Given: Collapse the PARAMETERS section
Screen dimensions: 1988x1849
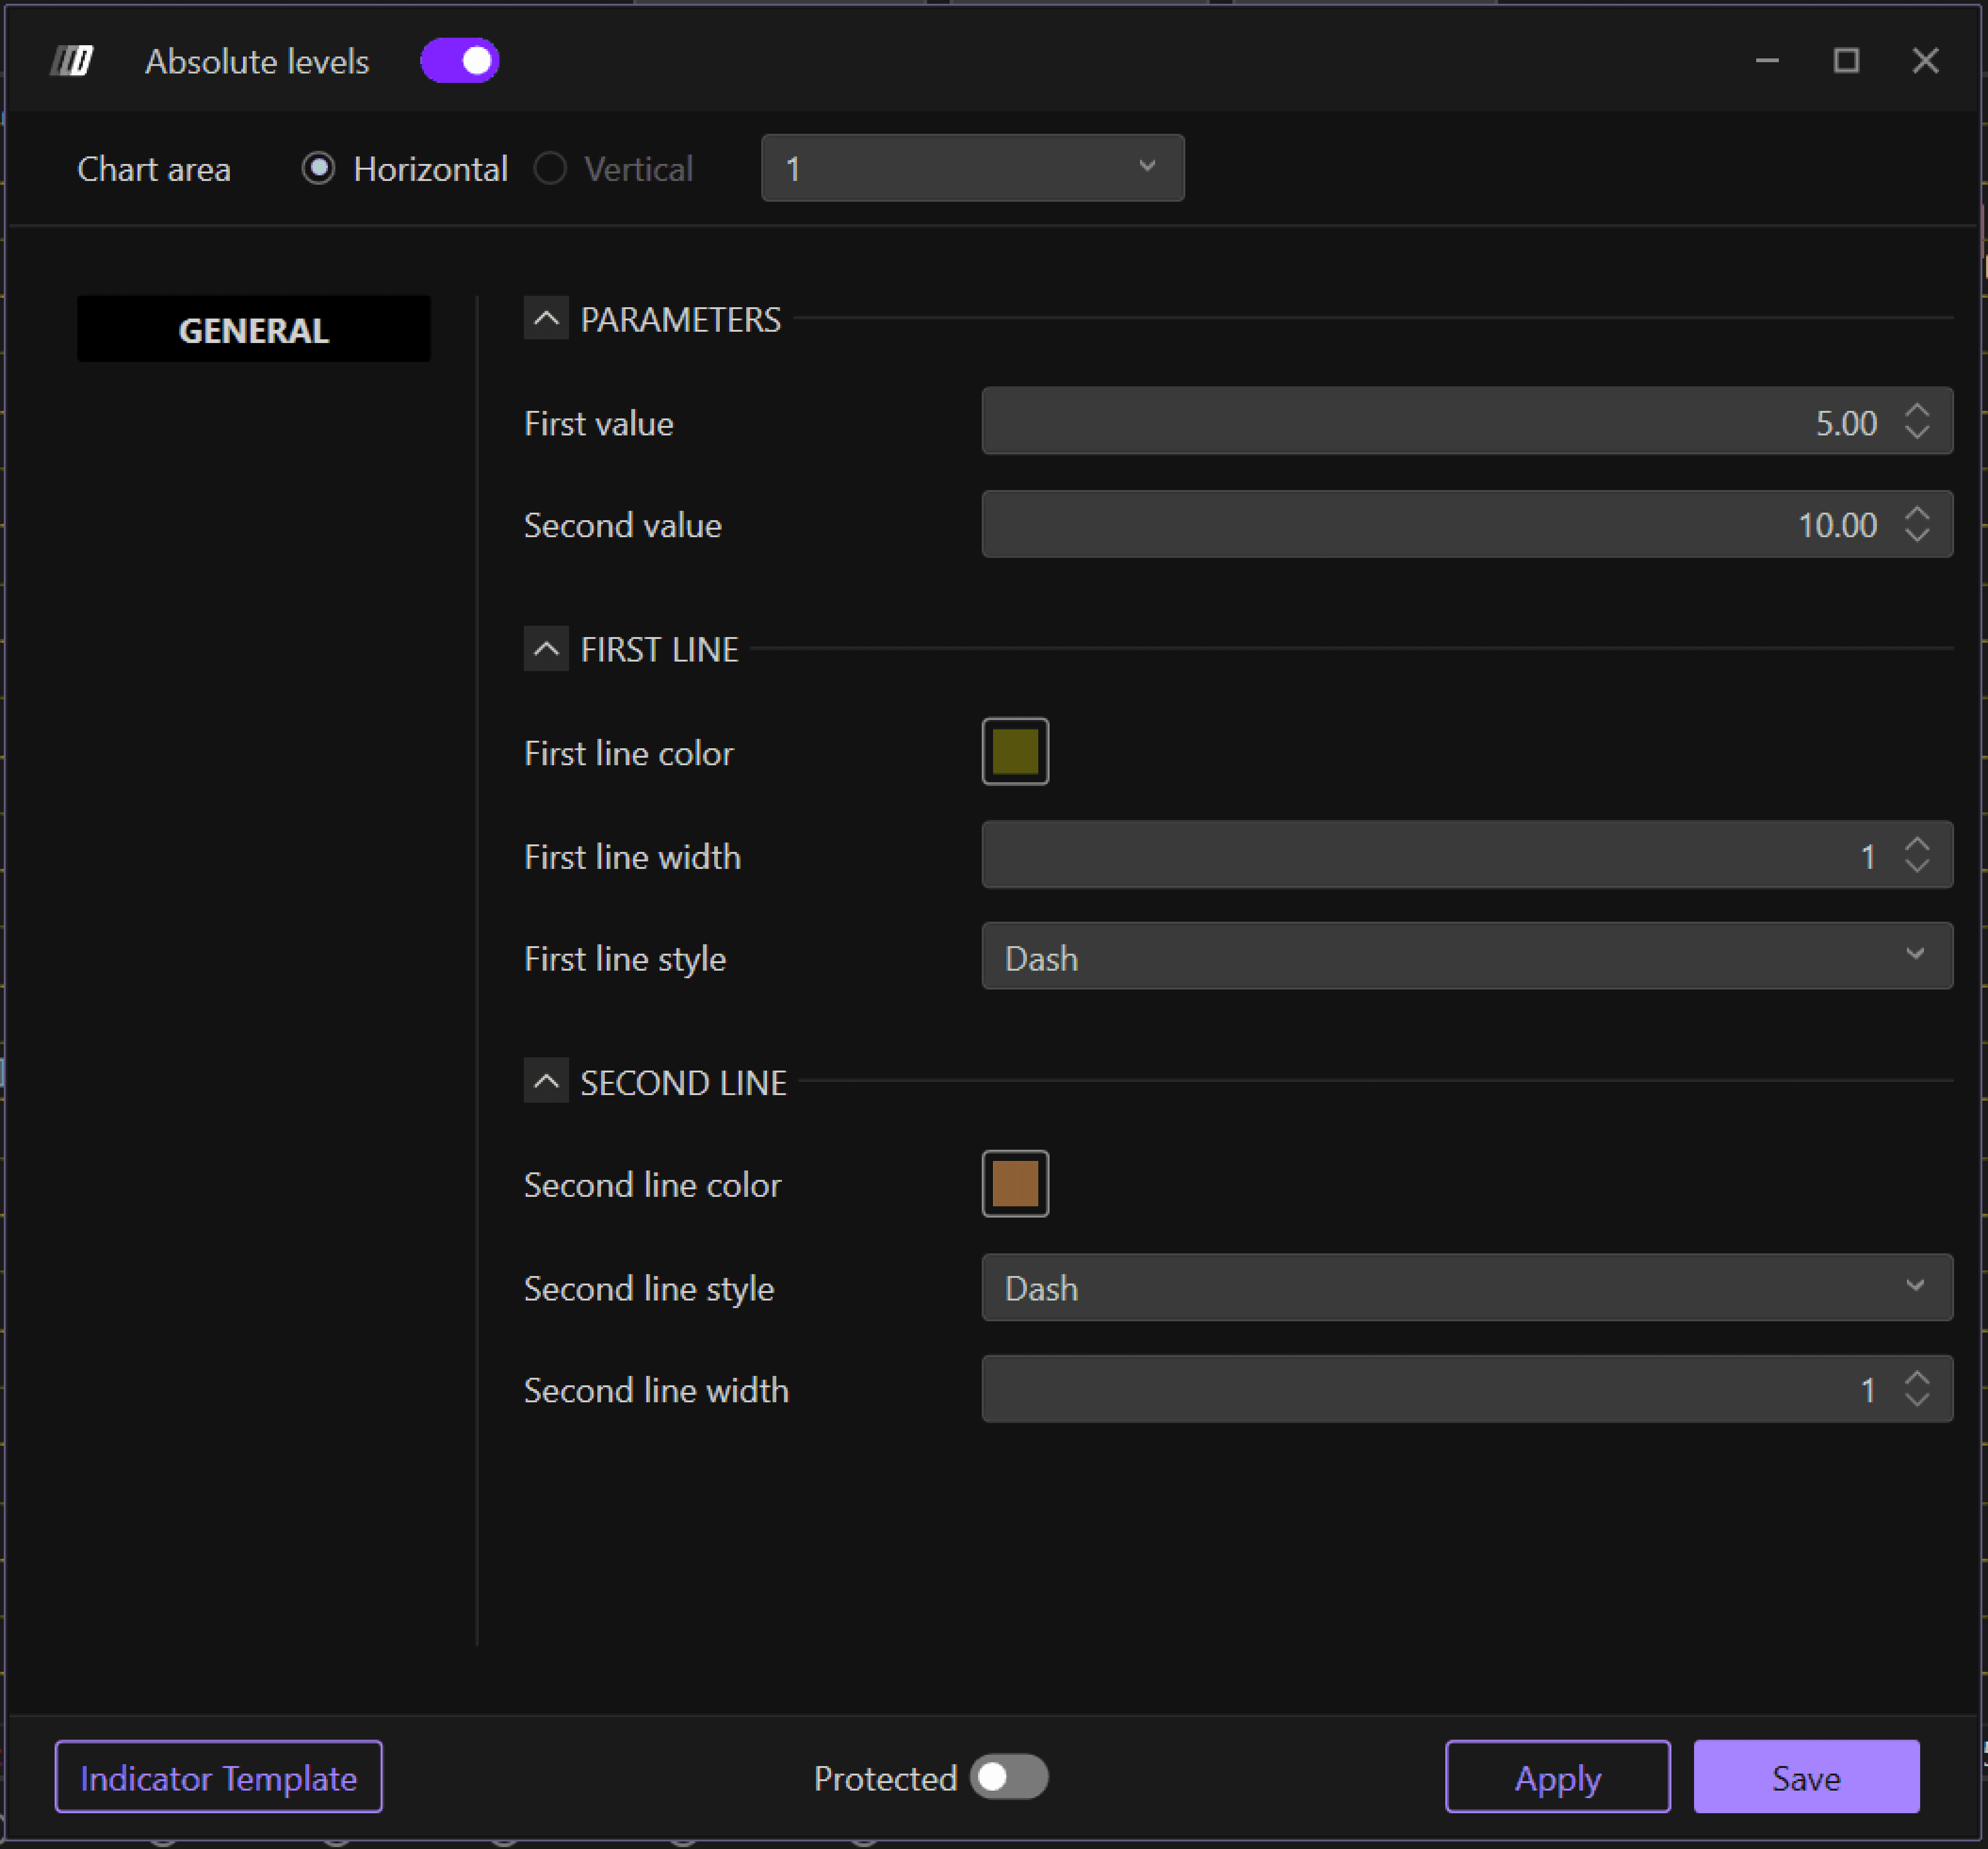Looking at the screenshot, I should (546, 319).
